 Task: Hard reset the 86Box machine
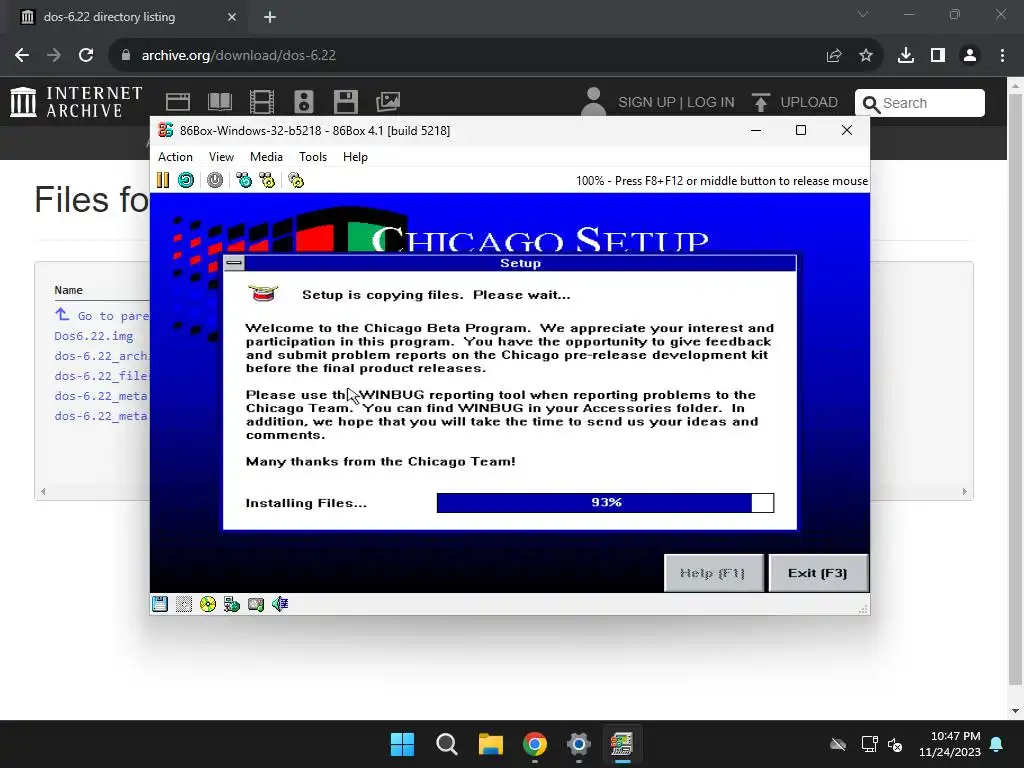click(x=186, y=180)
